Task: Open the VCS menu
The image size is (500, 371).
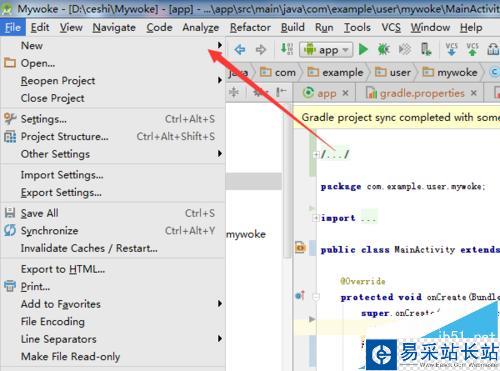Action: tap(391, 27)
